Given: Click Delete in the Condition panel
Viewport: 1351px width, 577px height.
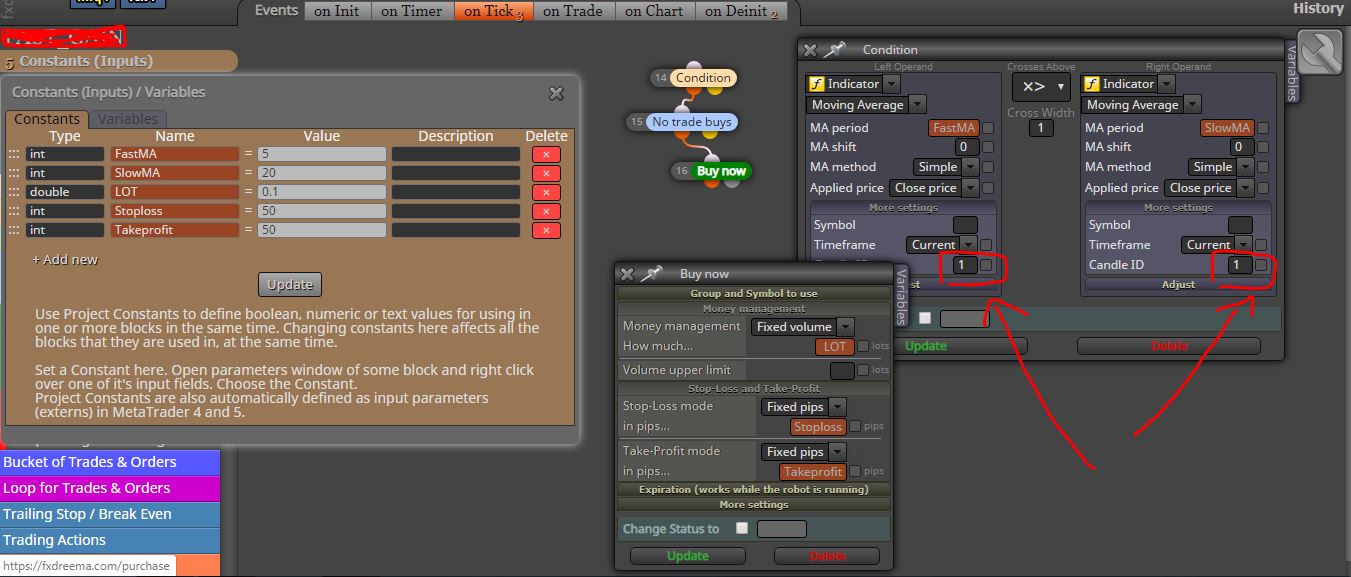Looking at the screenshot, I should (1168, 346).
